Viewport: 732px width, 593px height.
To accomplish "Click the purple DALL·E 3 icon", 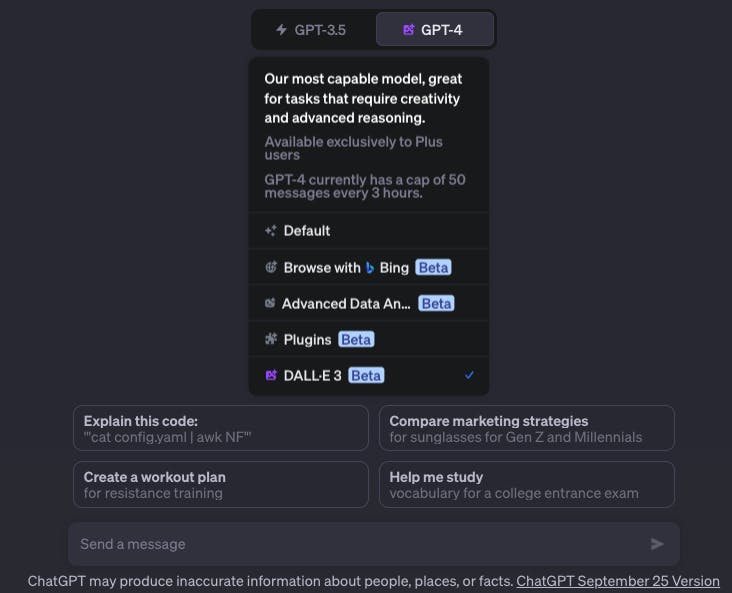I will (x=271, y=375).
